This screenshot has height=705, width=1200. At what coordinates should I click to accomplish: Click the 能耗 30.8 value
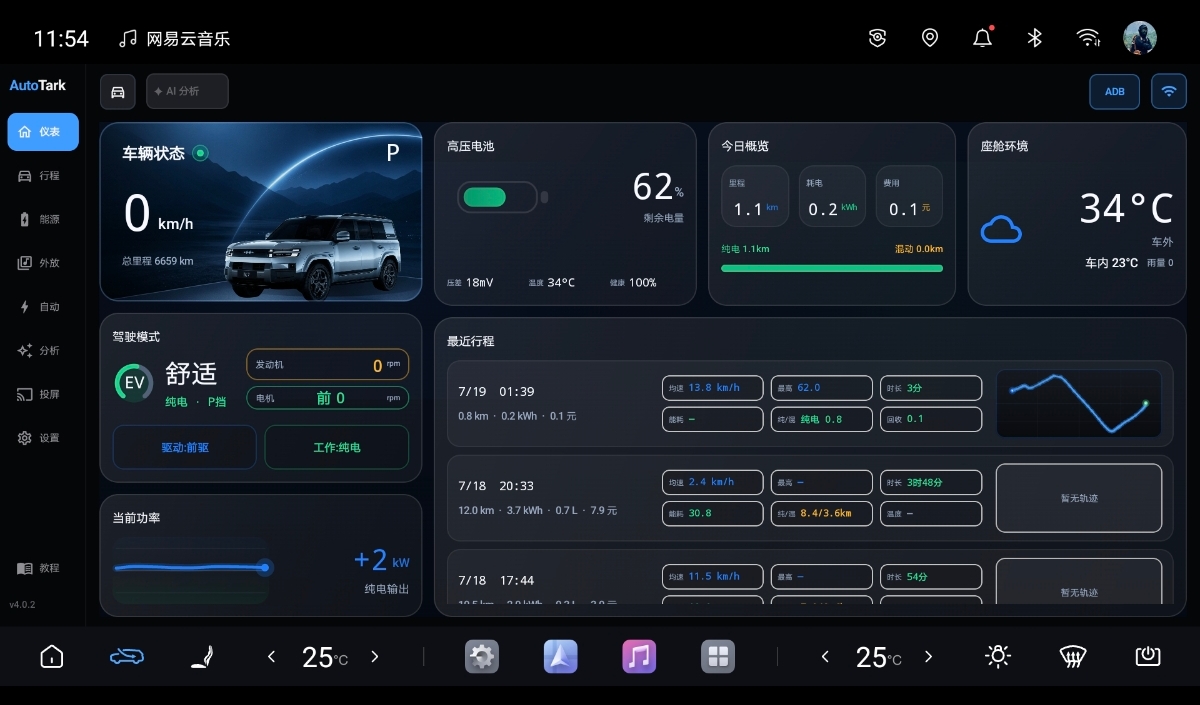coord(712,513)
